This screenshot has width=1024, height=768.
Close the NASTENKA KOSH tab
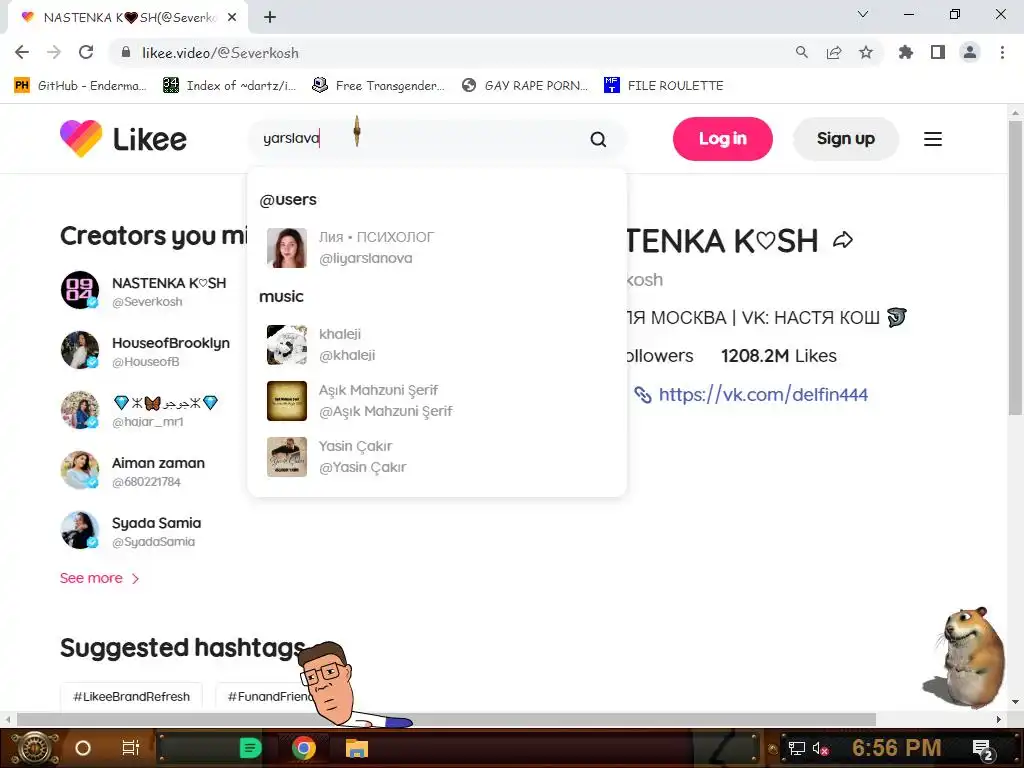coord(232,18)
